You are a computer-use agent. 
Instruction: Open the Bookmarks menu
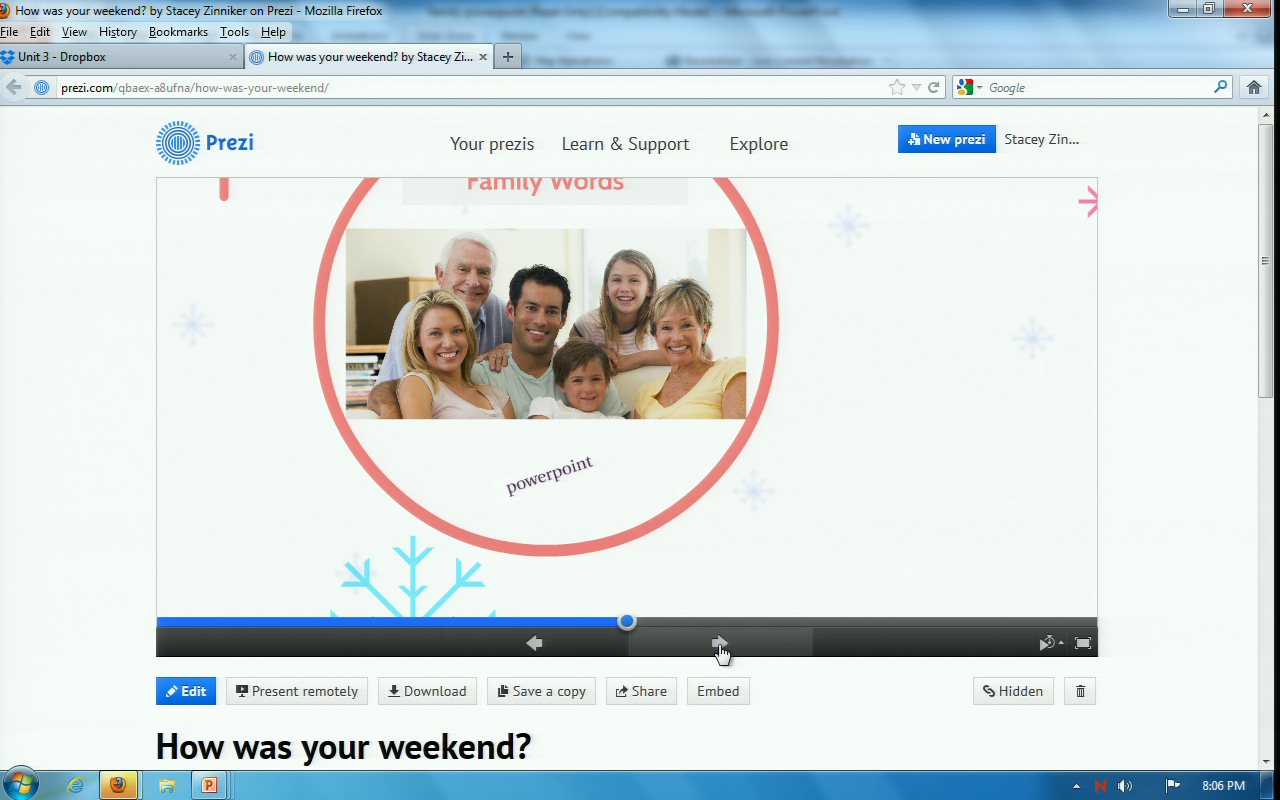tap(178, 32)
